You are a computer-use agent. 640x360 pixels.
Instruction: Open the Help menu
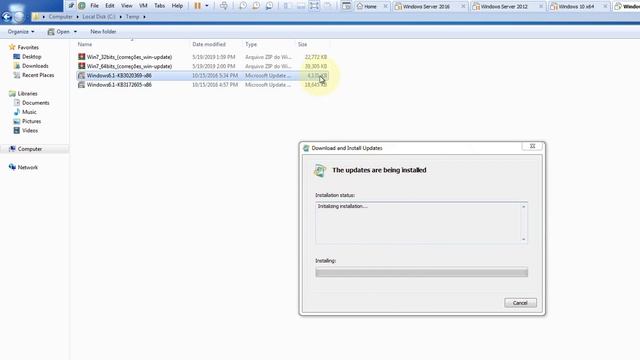coord(177,6)
